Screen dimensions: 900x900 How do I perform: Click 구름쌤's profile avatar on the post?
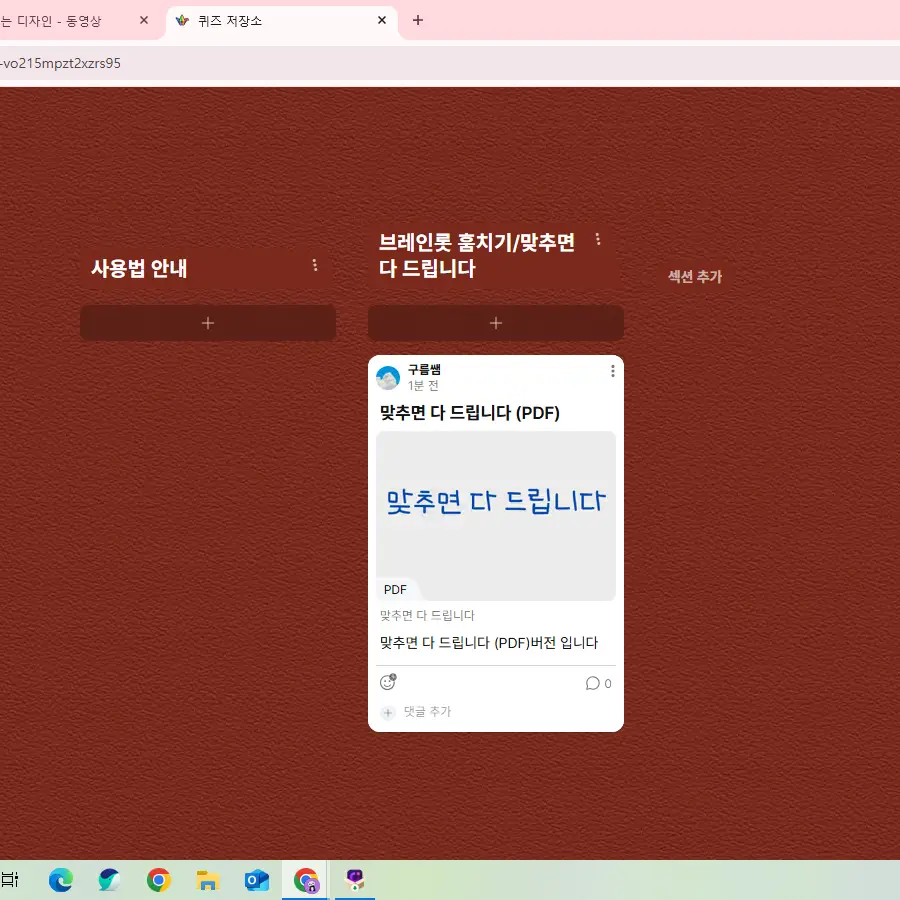point(388,377)
